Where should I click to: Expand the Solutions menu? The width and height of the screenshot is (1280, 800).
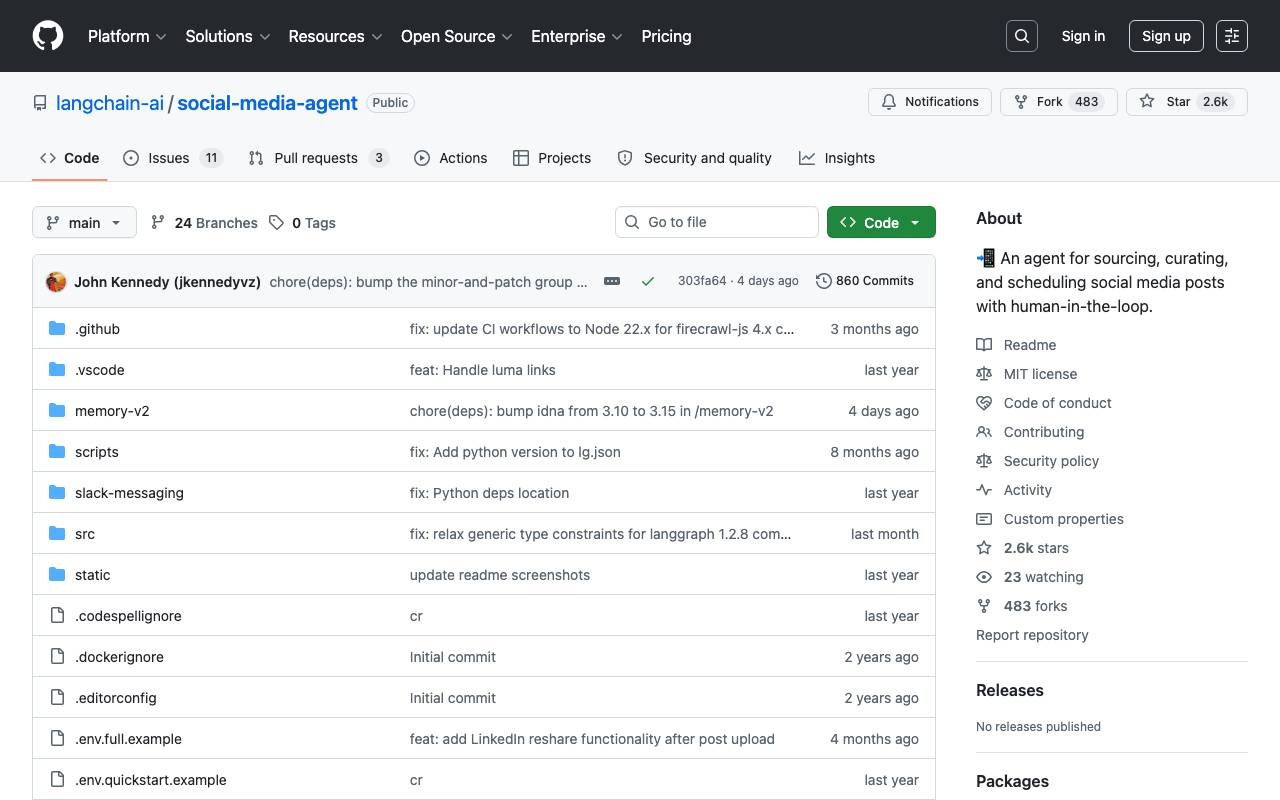click(x=228, y=36)
